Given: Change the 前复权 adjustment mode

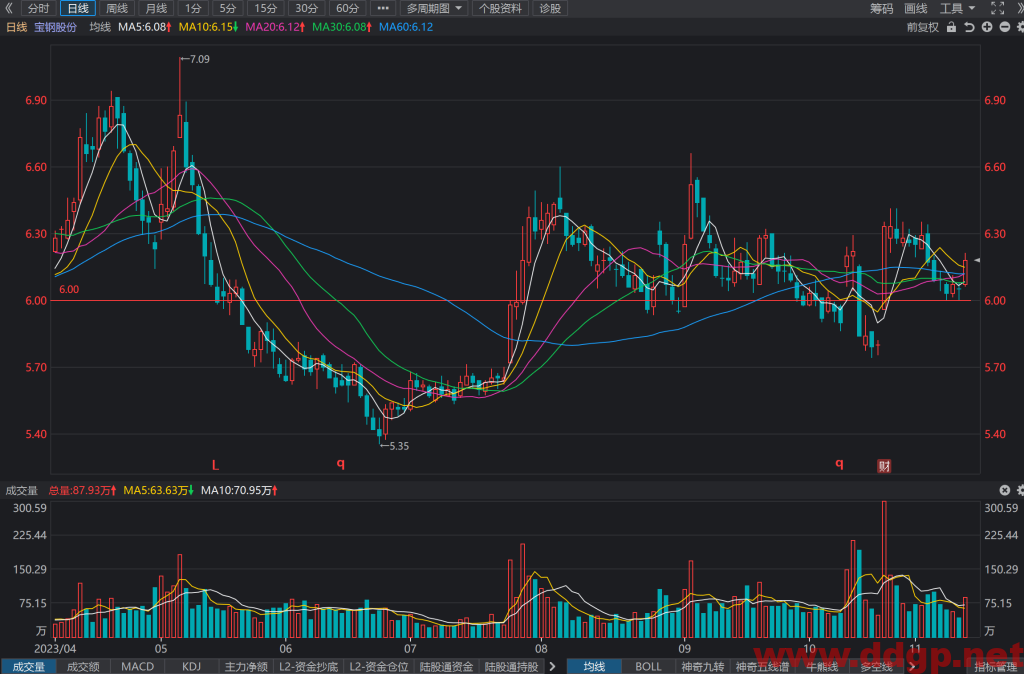Looking at the screenshot, I should pyautogui.click(x=923, y=27).
